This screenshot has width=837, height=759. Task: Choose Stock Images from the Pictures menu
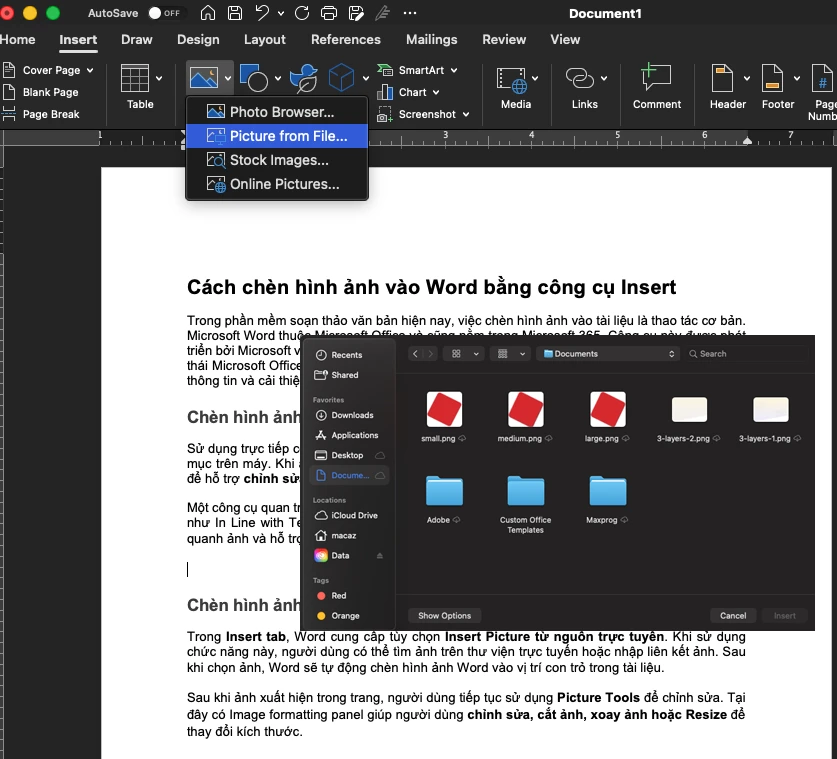point(281,159)
